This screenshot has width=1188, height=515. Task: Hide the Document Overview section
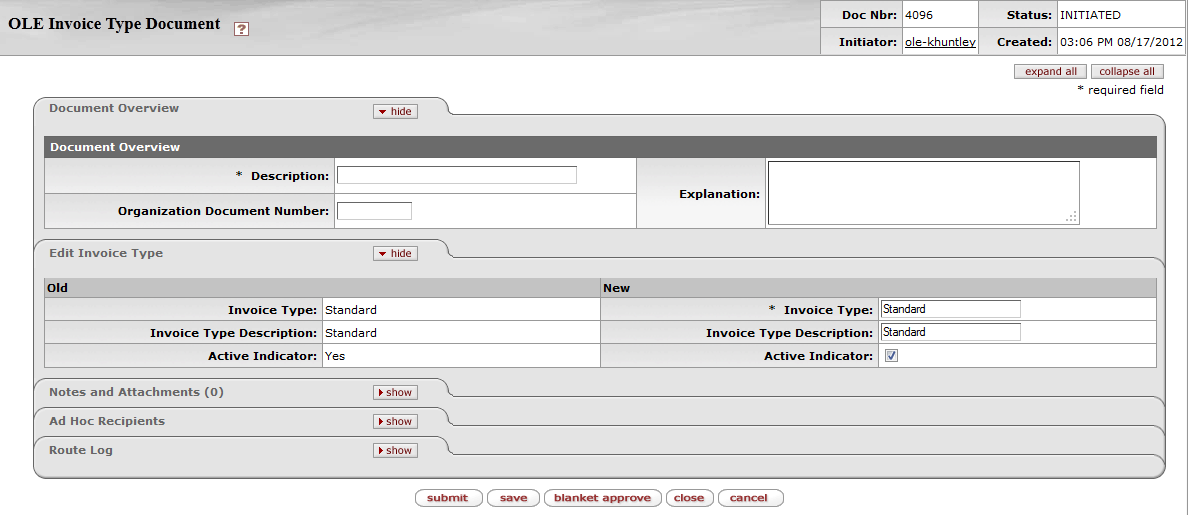coord(395,111)
